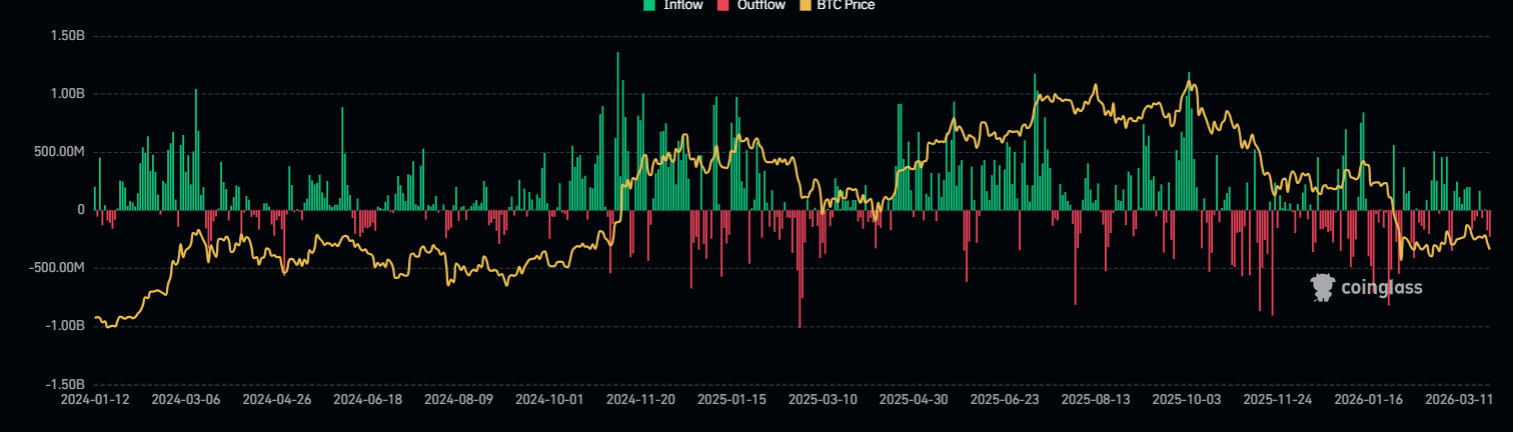Click the green Inflow legend swatch
Screen dimensions: 1513x432
[649, 5]
